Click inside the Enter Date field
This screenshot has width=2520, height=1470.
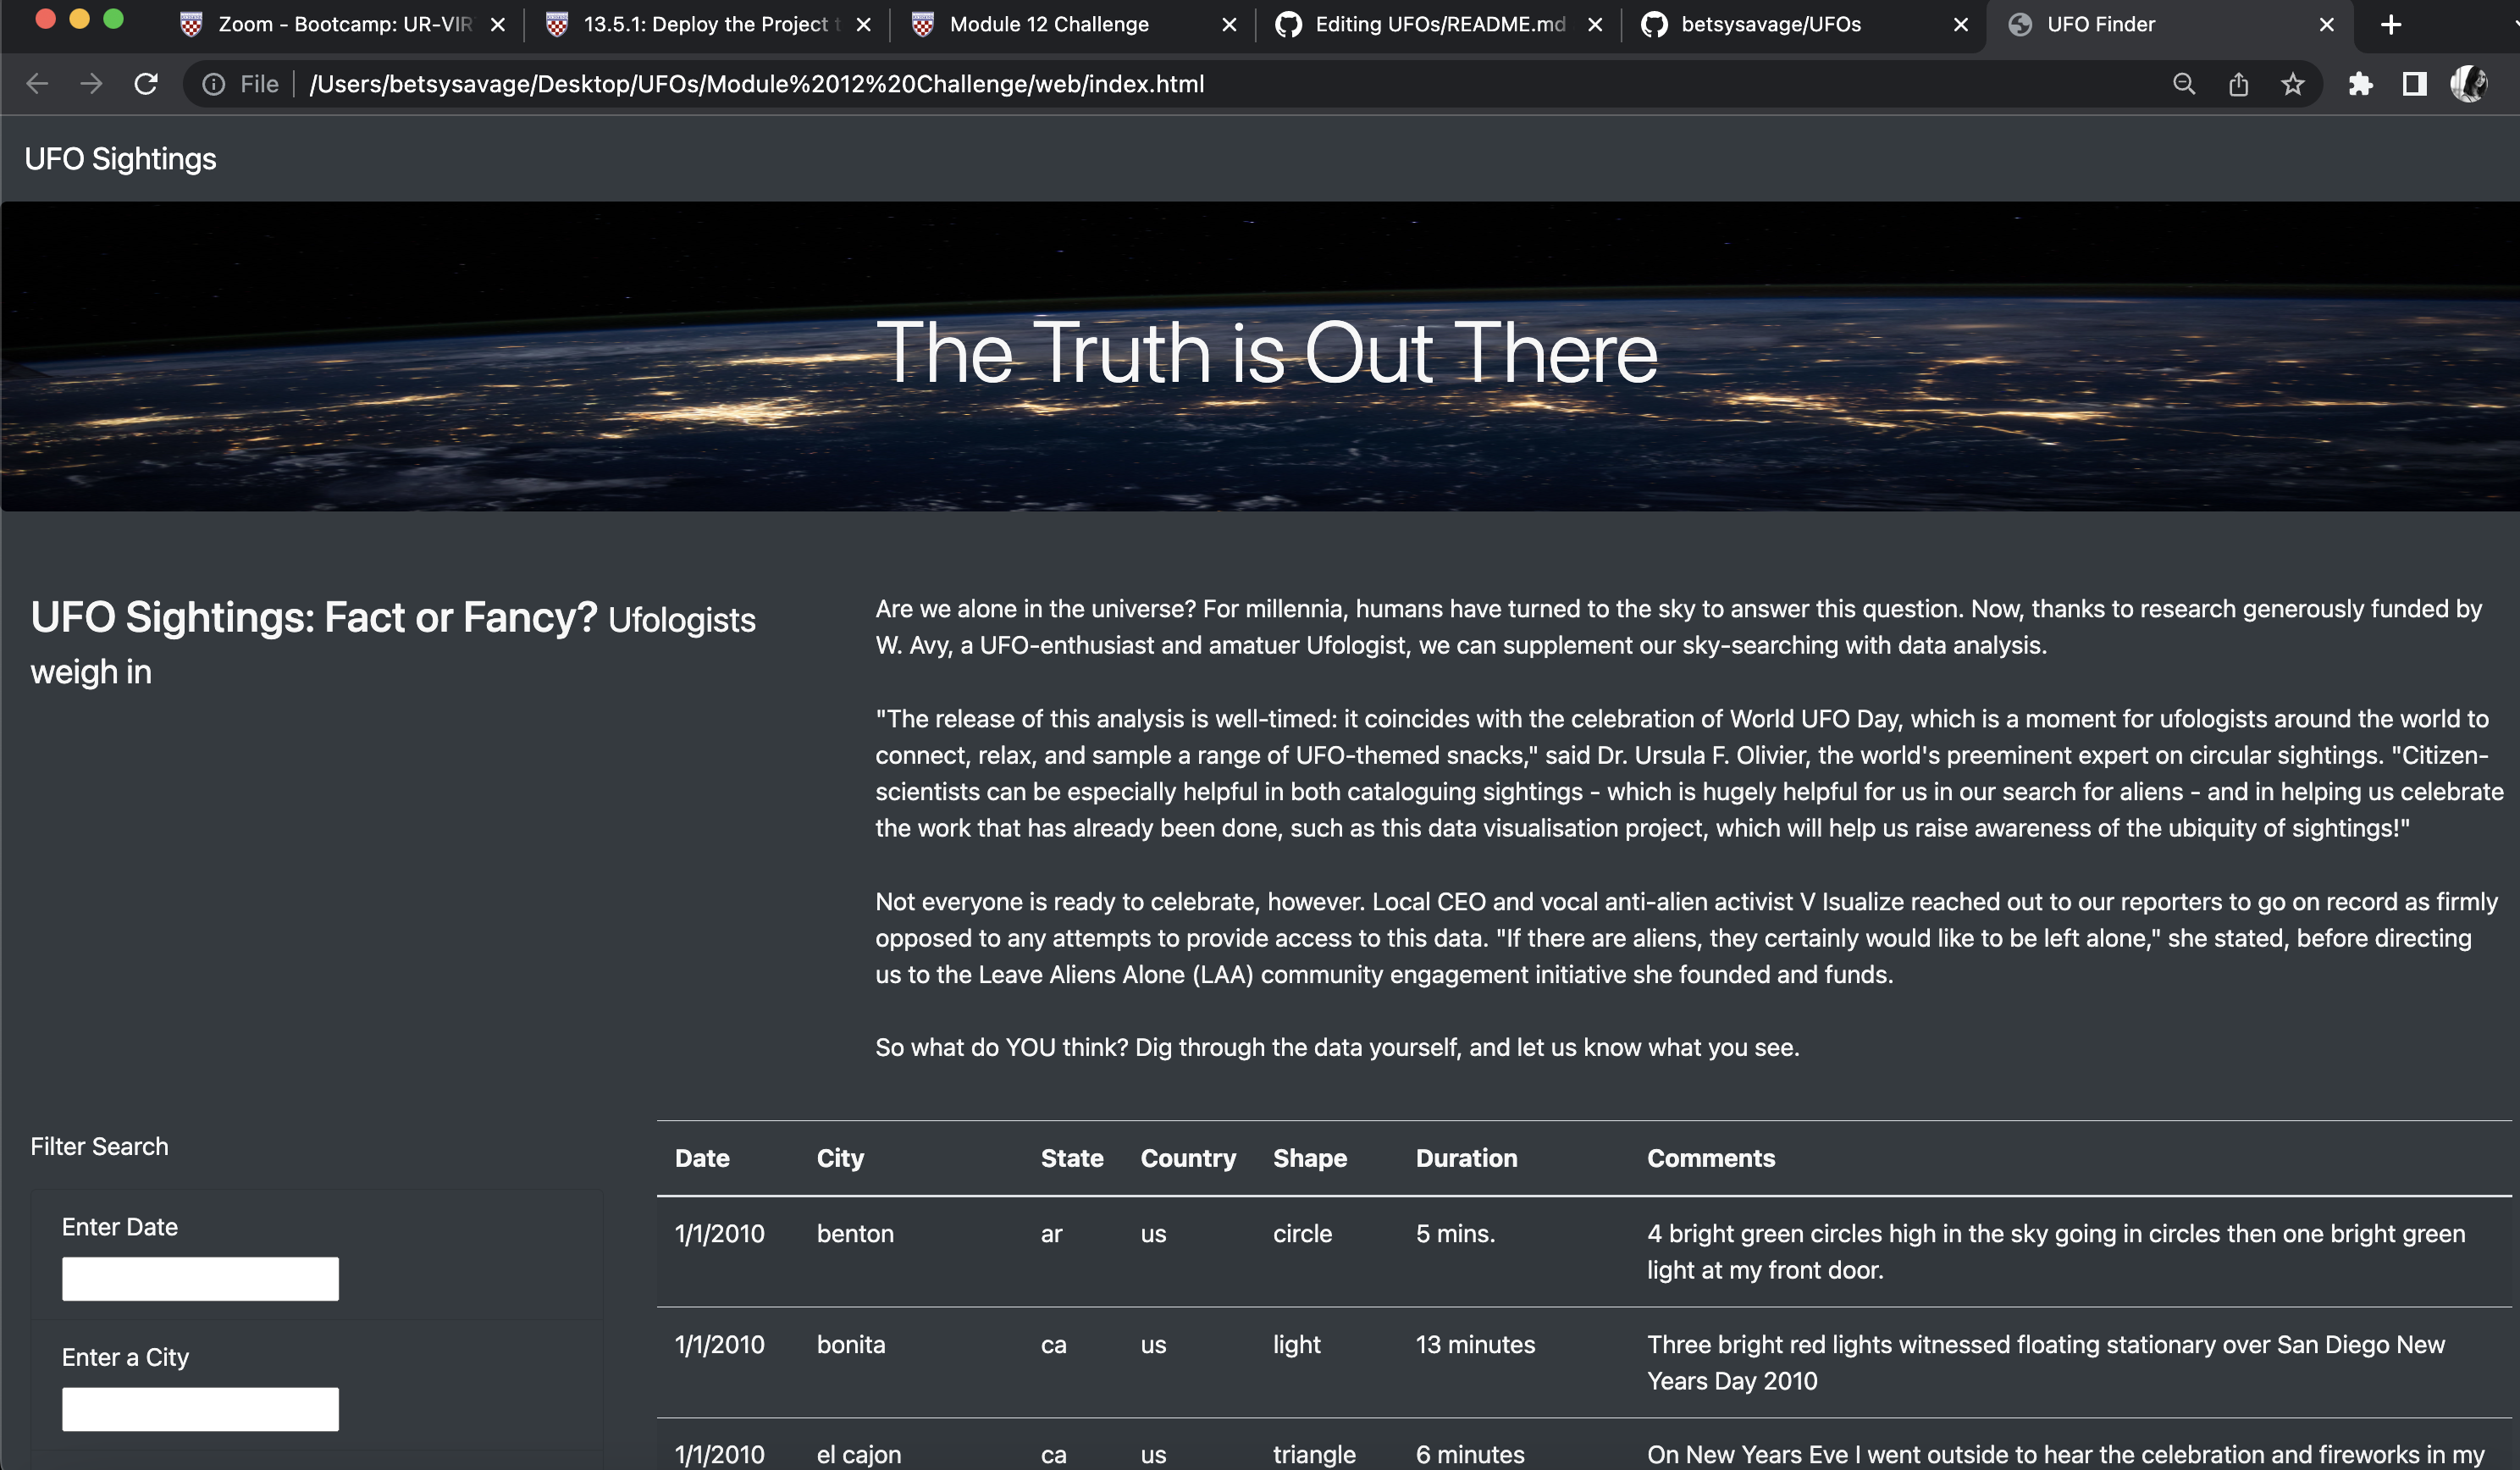[x=200, y=1278]
